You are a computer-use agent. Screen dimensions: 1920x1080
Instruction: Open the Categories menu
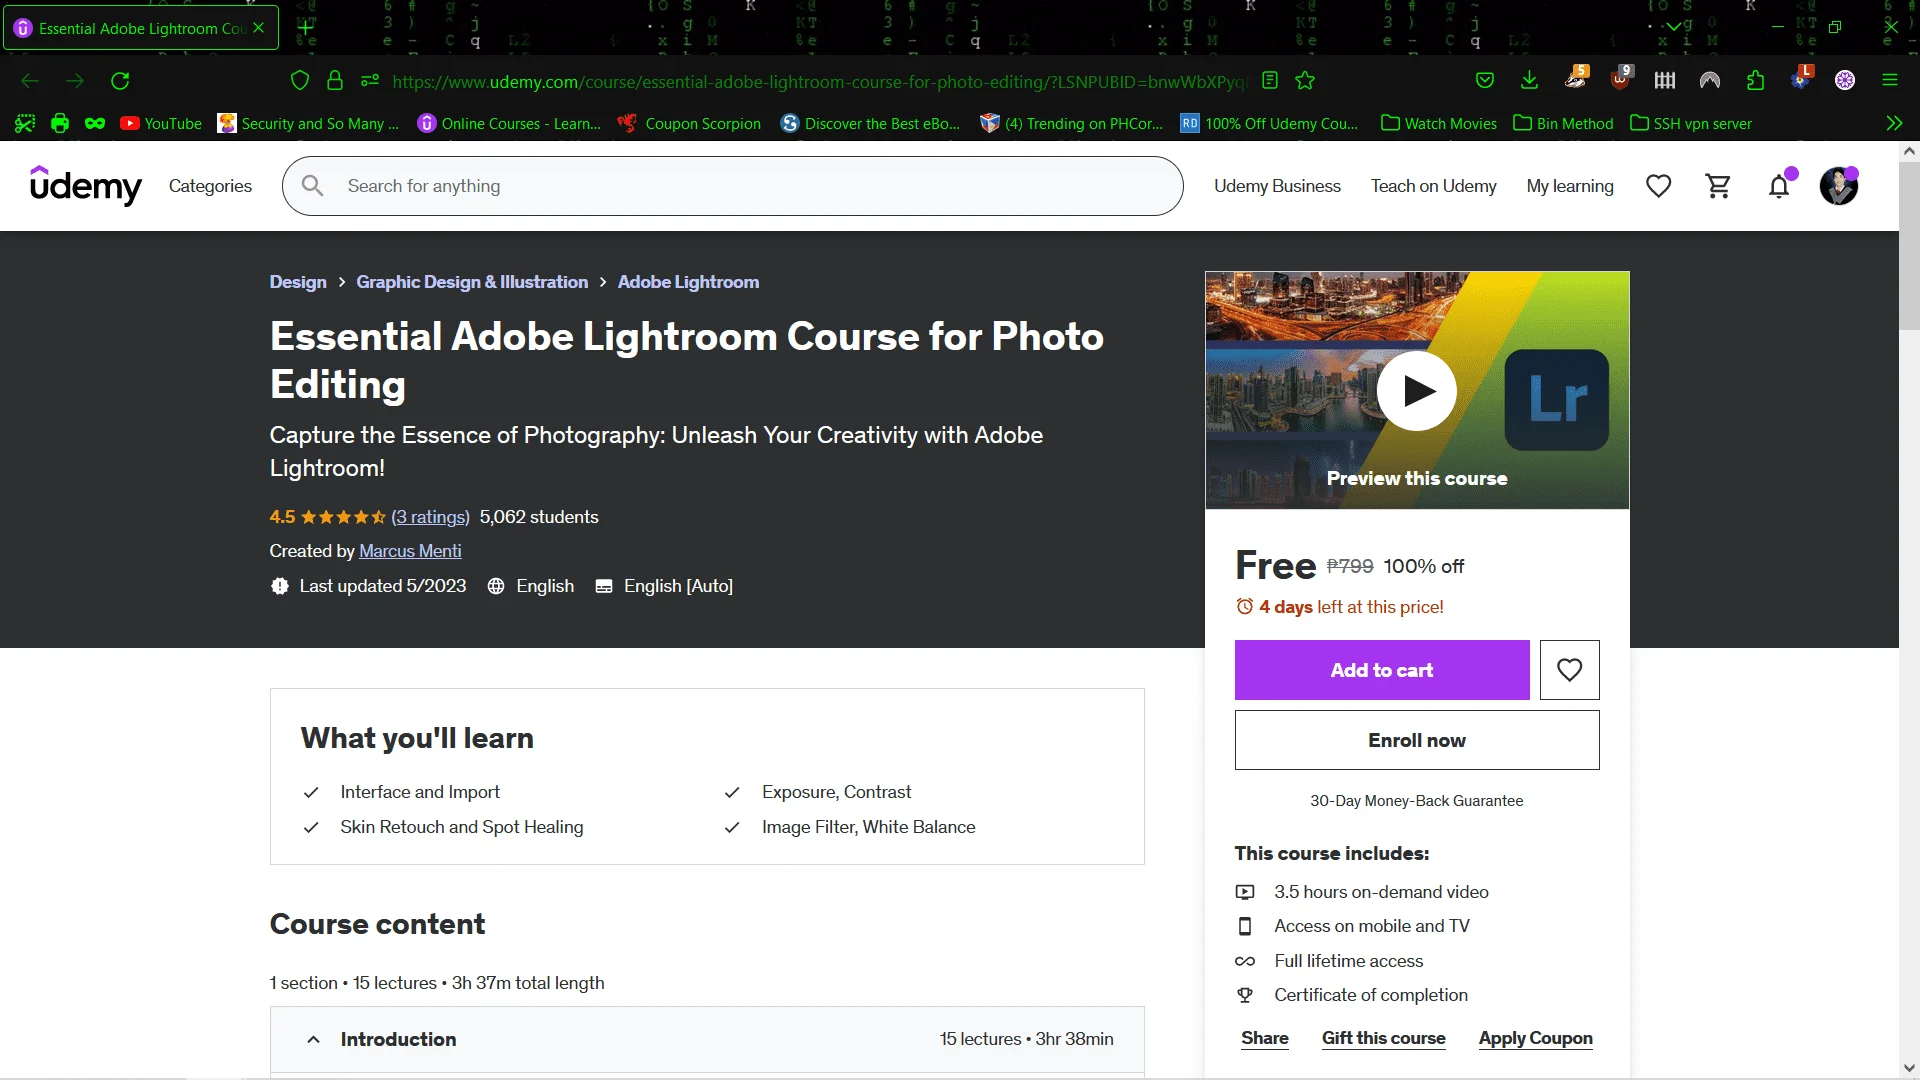[210, 186]
